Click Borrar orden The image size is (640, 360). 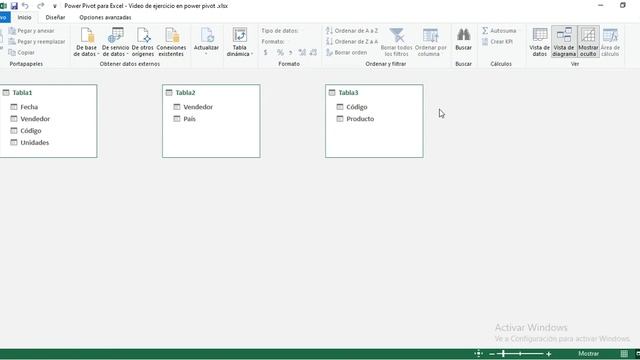click(x=347, y=53)
